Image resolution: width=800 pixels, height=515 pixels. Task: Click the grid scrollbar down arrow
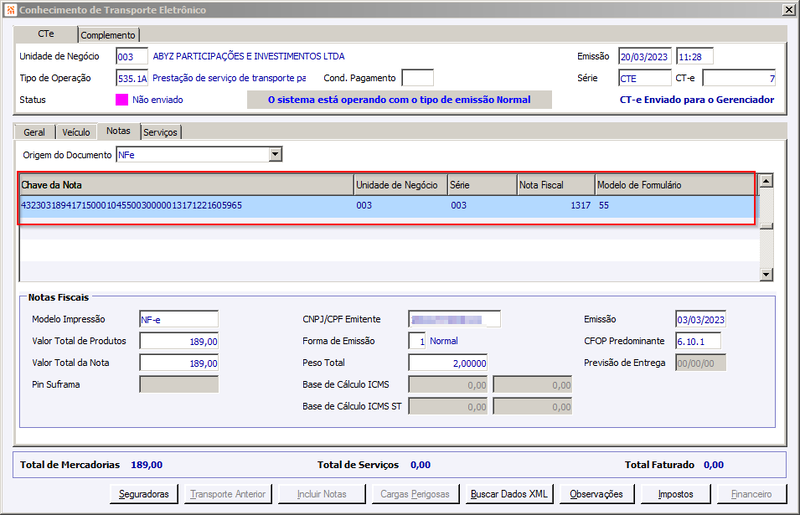click(x=766, y=275)
